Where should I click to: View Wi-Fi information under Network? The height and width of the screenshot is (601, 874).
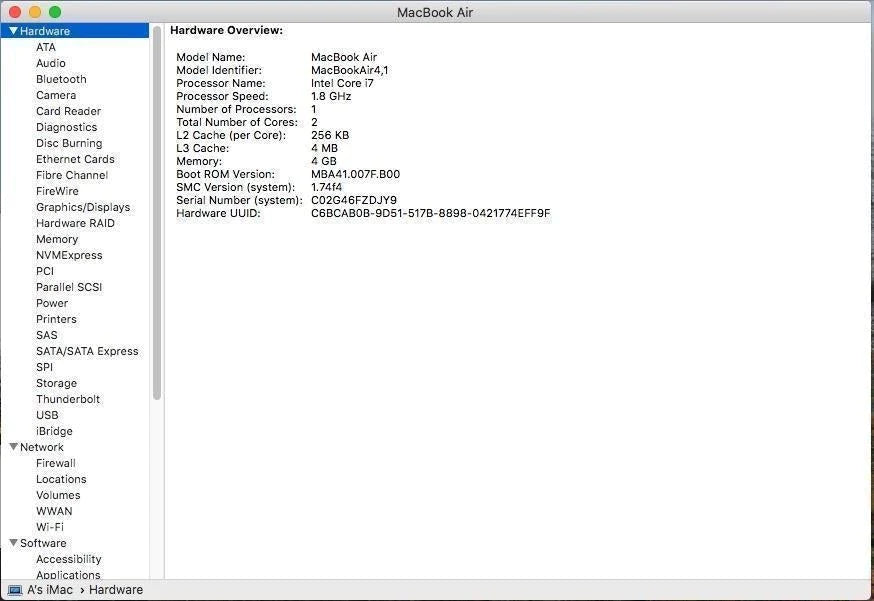coord(52,527)
